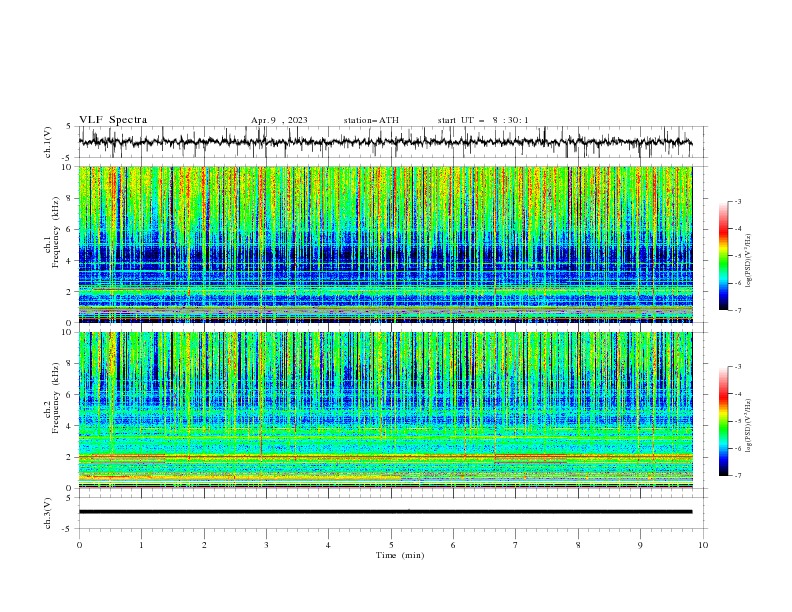
Task: Click the time axis tick label "0"
Action: click(79, 545)
